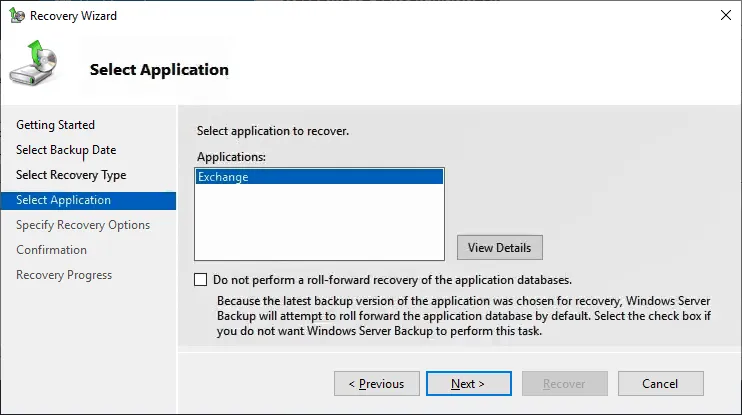Cancel the recovery wizard
Viewport: 742px width, 415px height.
(x=660, y=383)
